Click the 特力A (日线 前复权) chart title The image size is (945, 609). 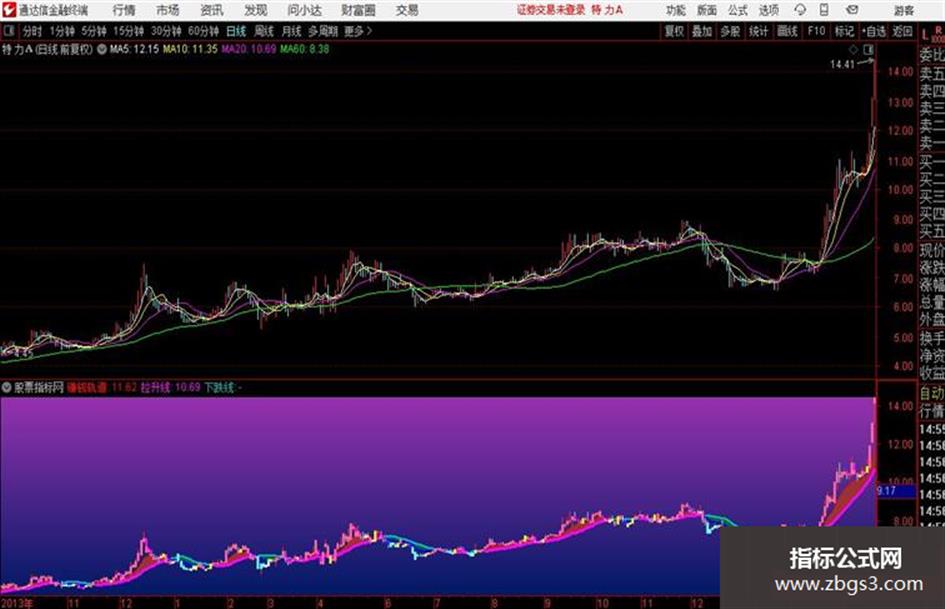pyautogui.click(x=48, y=49)
